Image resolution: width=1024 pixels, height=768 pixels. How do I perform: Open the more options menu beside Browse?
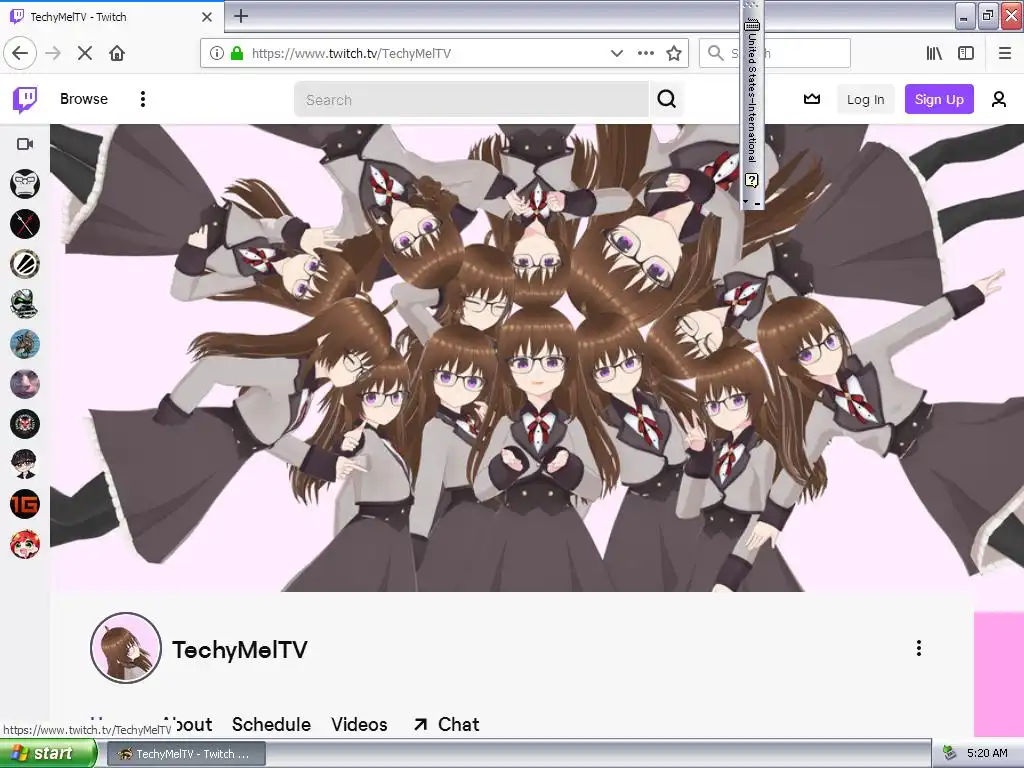pos(142,99)
